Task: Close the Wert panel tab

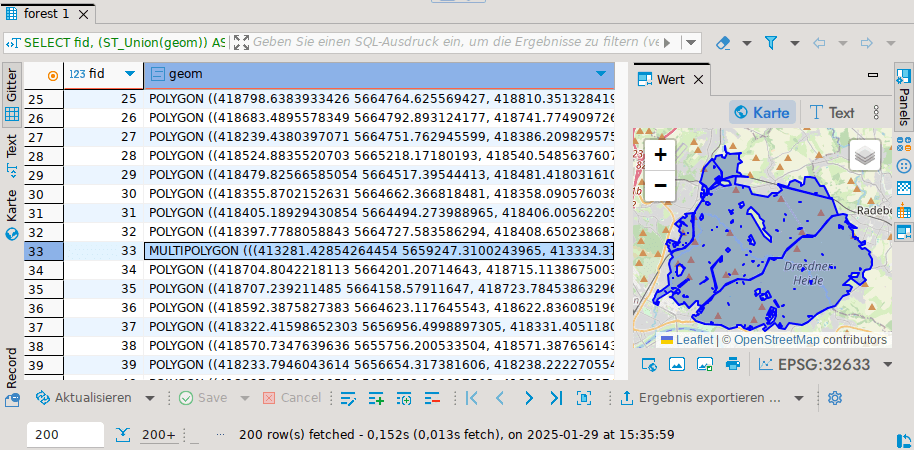Action: (x=699, y=79)
